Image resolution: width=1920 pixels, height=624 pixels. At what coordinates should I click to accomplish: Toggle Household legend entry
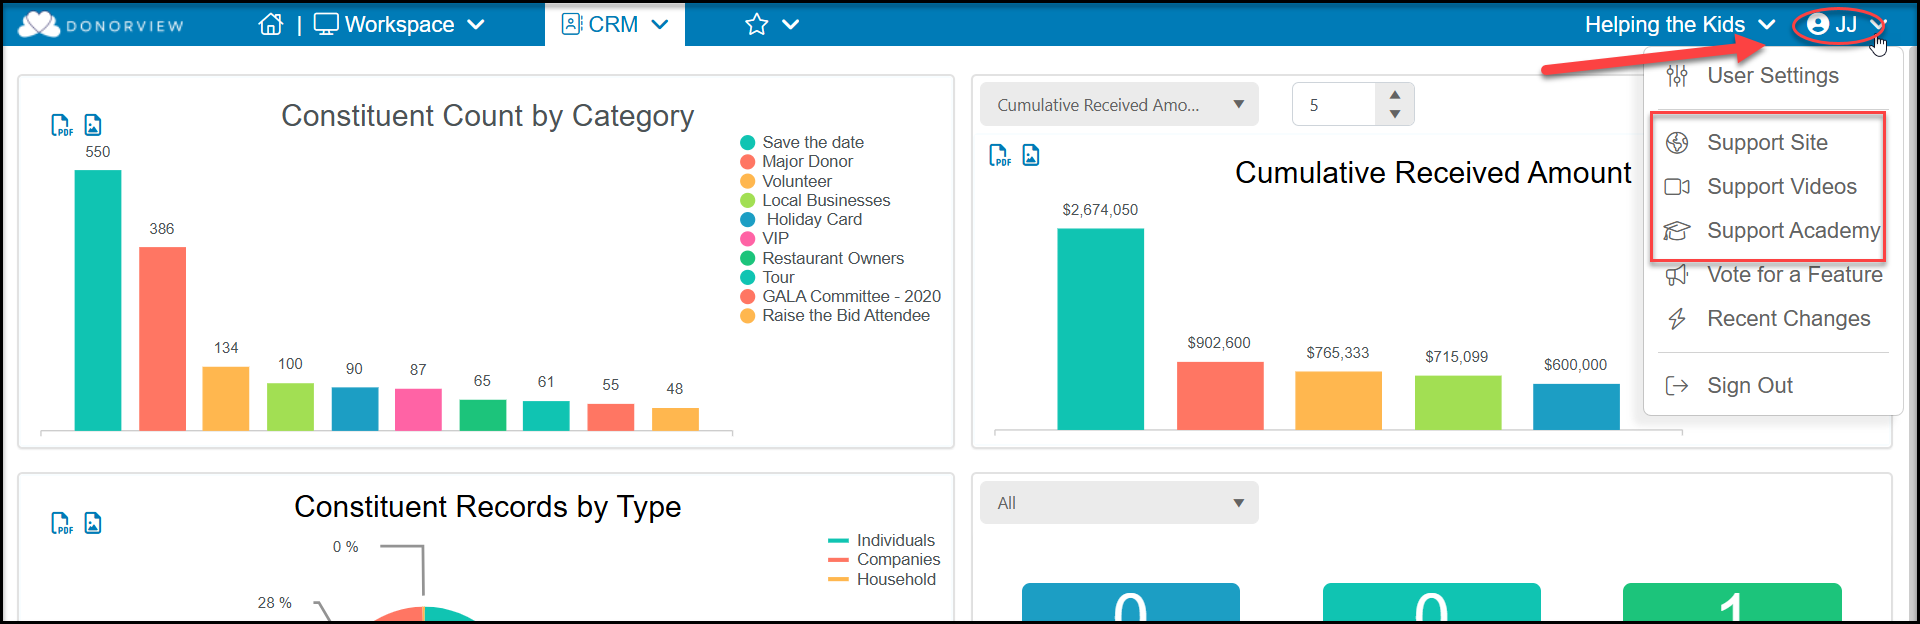click(882, 580)
